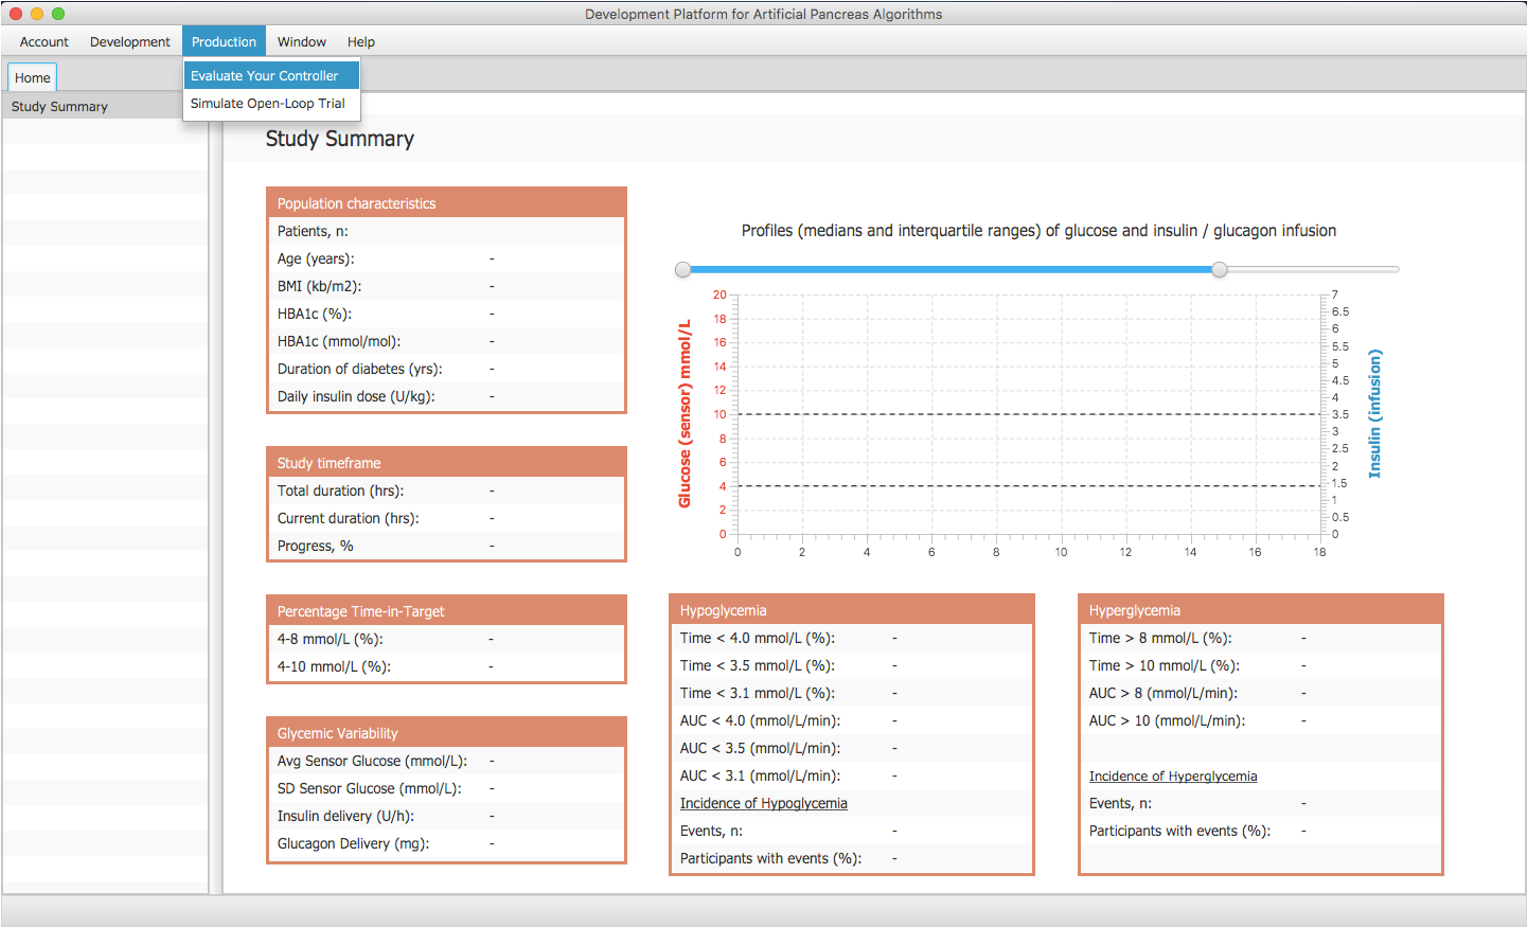Open the Incidence of Hypoglycemia link
Image resolution: width=1528 pixels, height=928 pixels.
[x=763, y=803]
